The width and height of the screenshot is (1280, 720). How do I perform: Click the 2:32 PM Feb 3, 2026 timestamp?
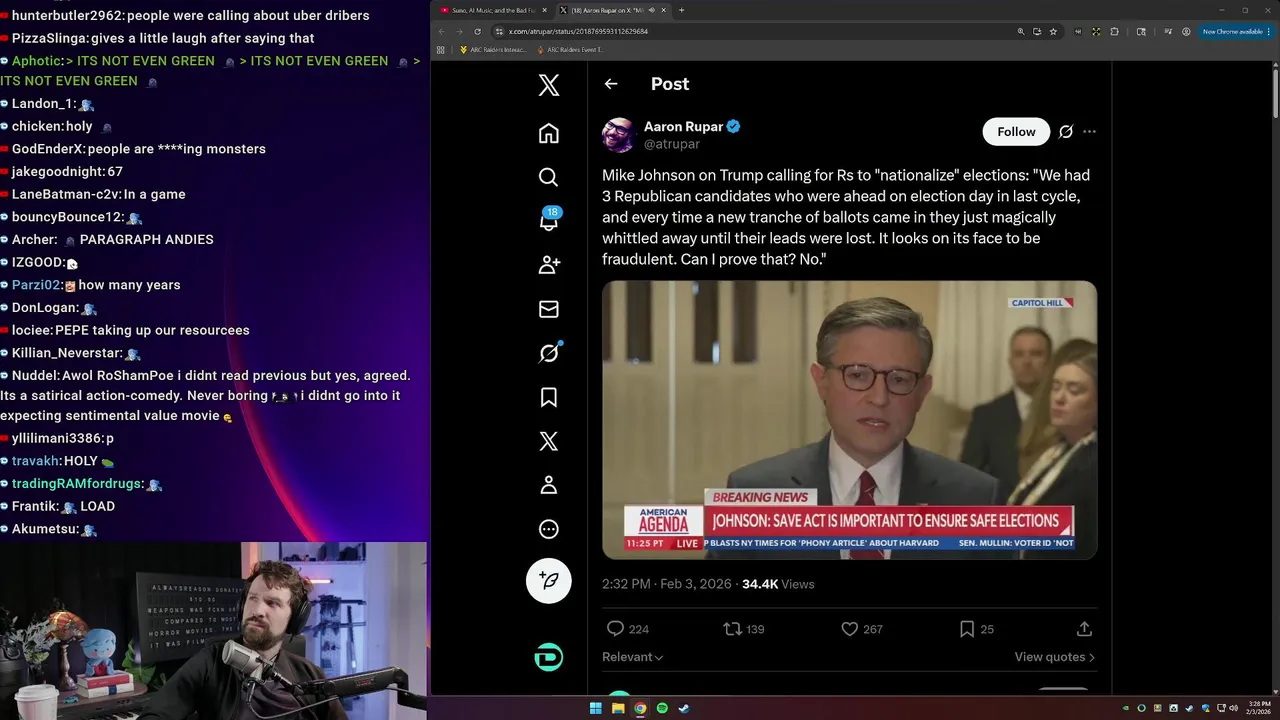[666, 584]
